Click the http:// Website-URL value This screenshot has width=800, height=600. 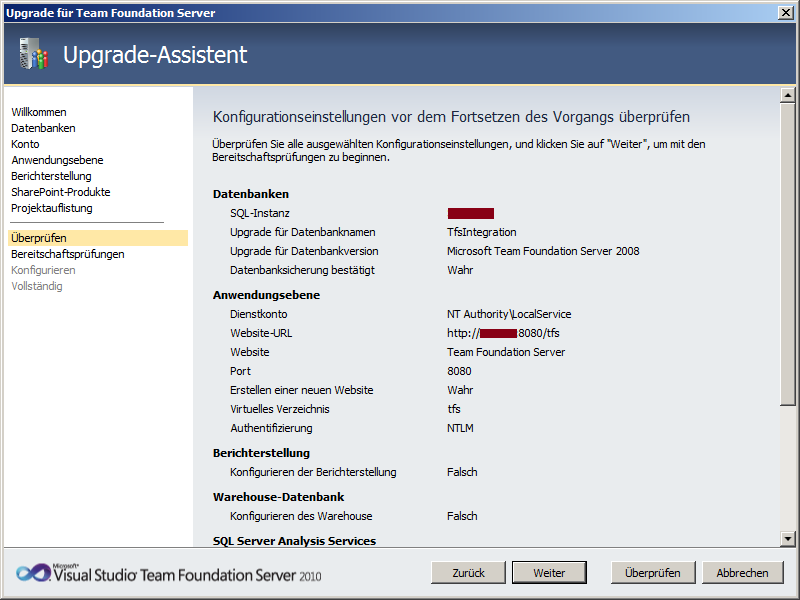[x=503, y=333]
